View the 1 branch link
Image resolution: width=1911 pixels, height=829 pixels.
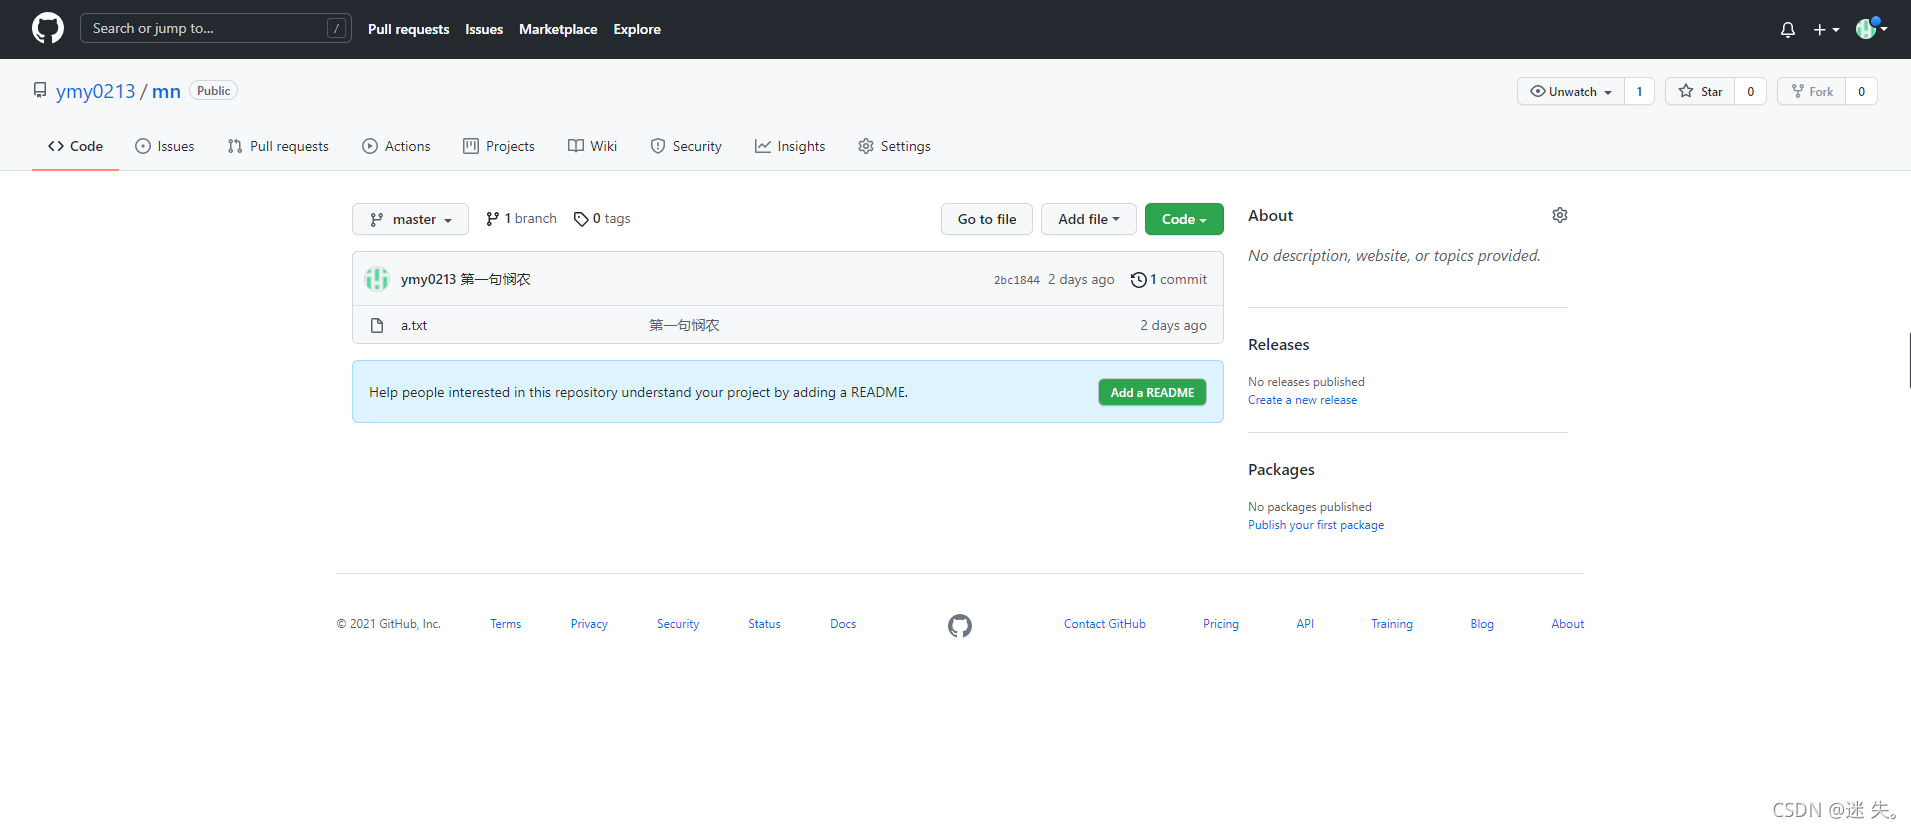pos(521,218)
